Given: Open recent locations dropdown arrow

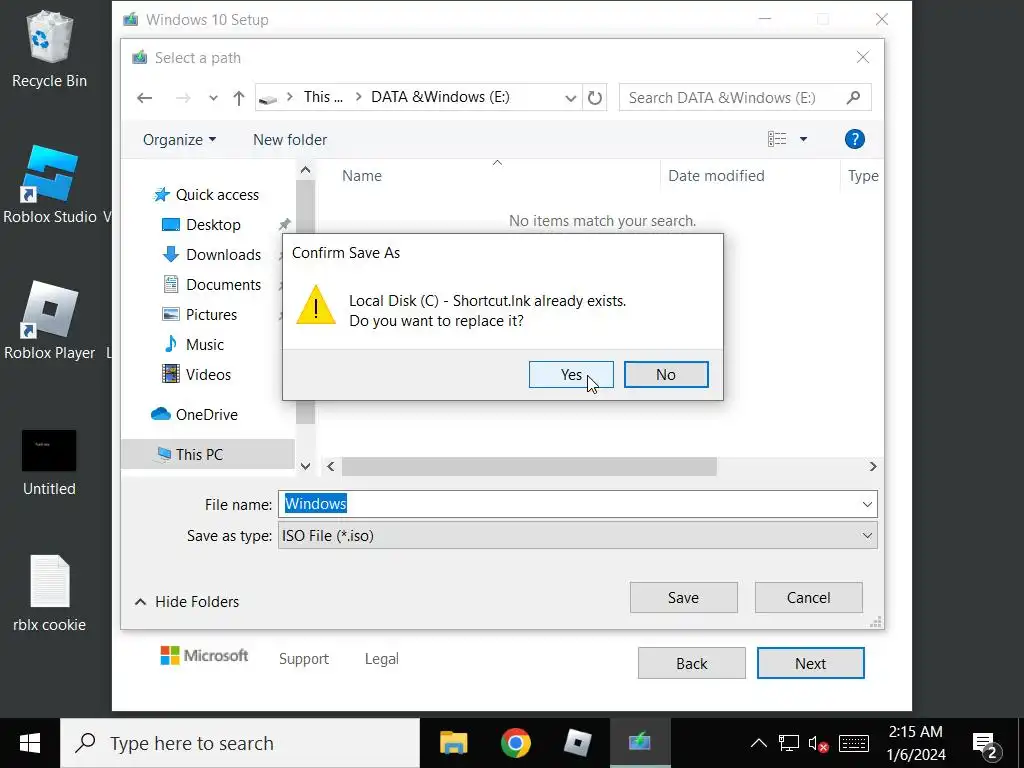Looking at the screenshot, I should point(214,98).
